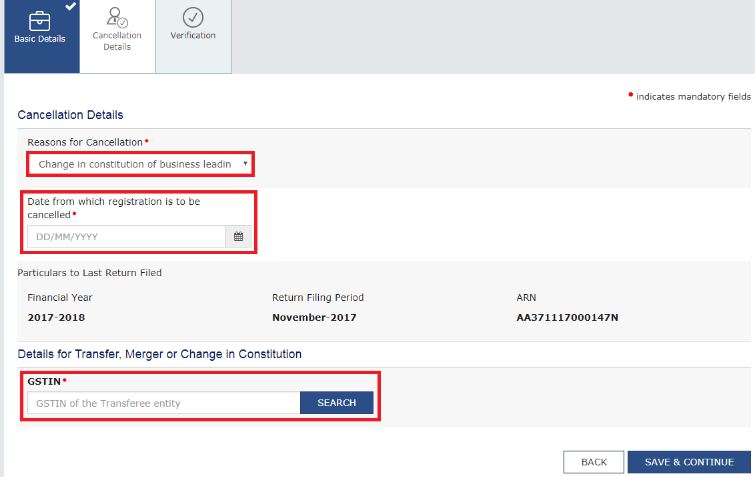This screenshot has height=477, width=755.
Task: Focus the DD/MM/YYYY date input field
Action: coord(126,237)
